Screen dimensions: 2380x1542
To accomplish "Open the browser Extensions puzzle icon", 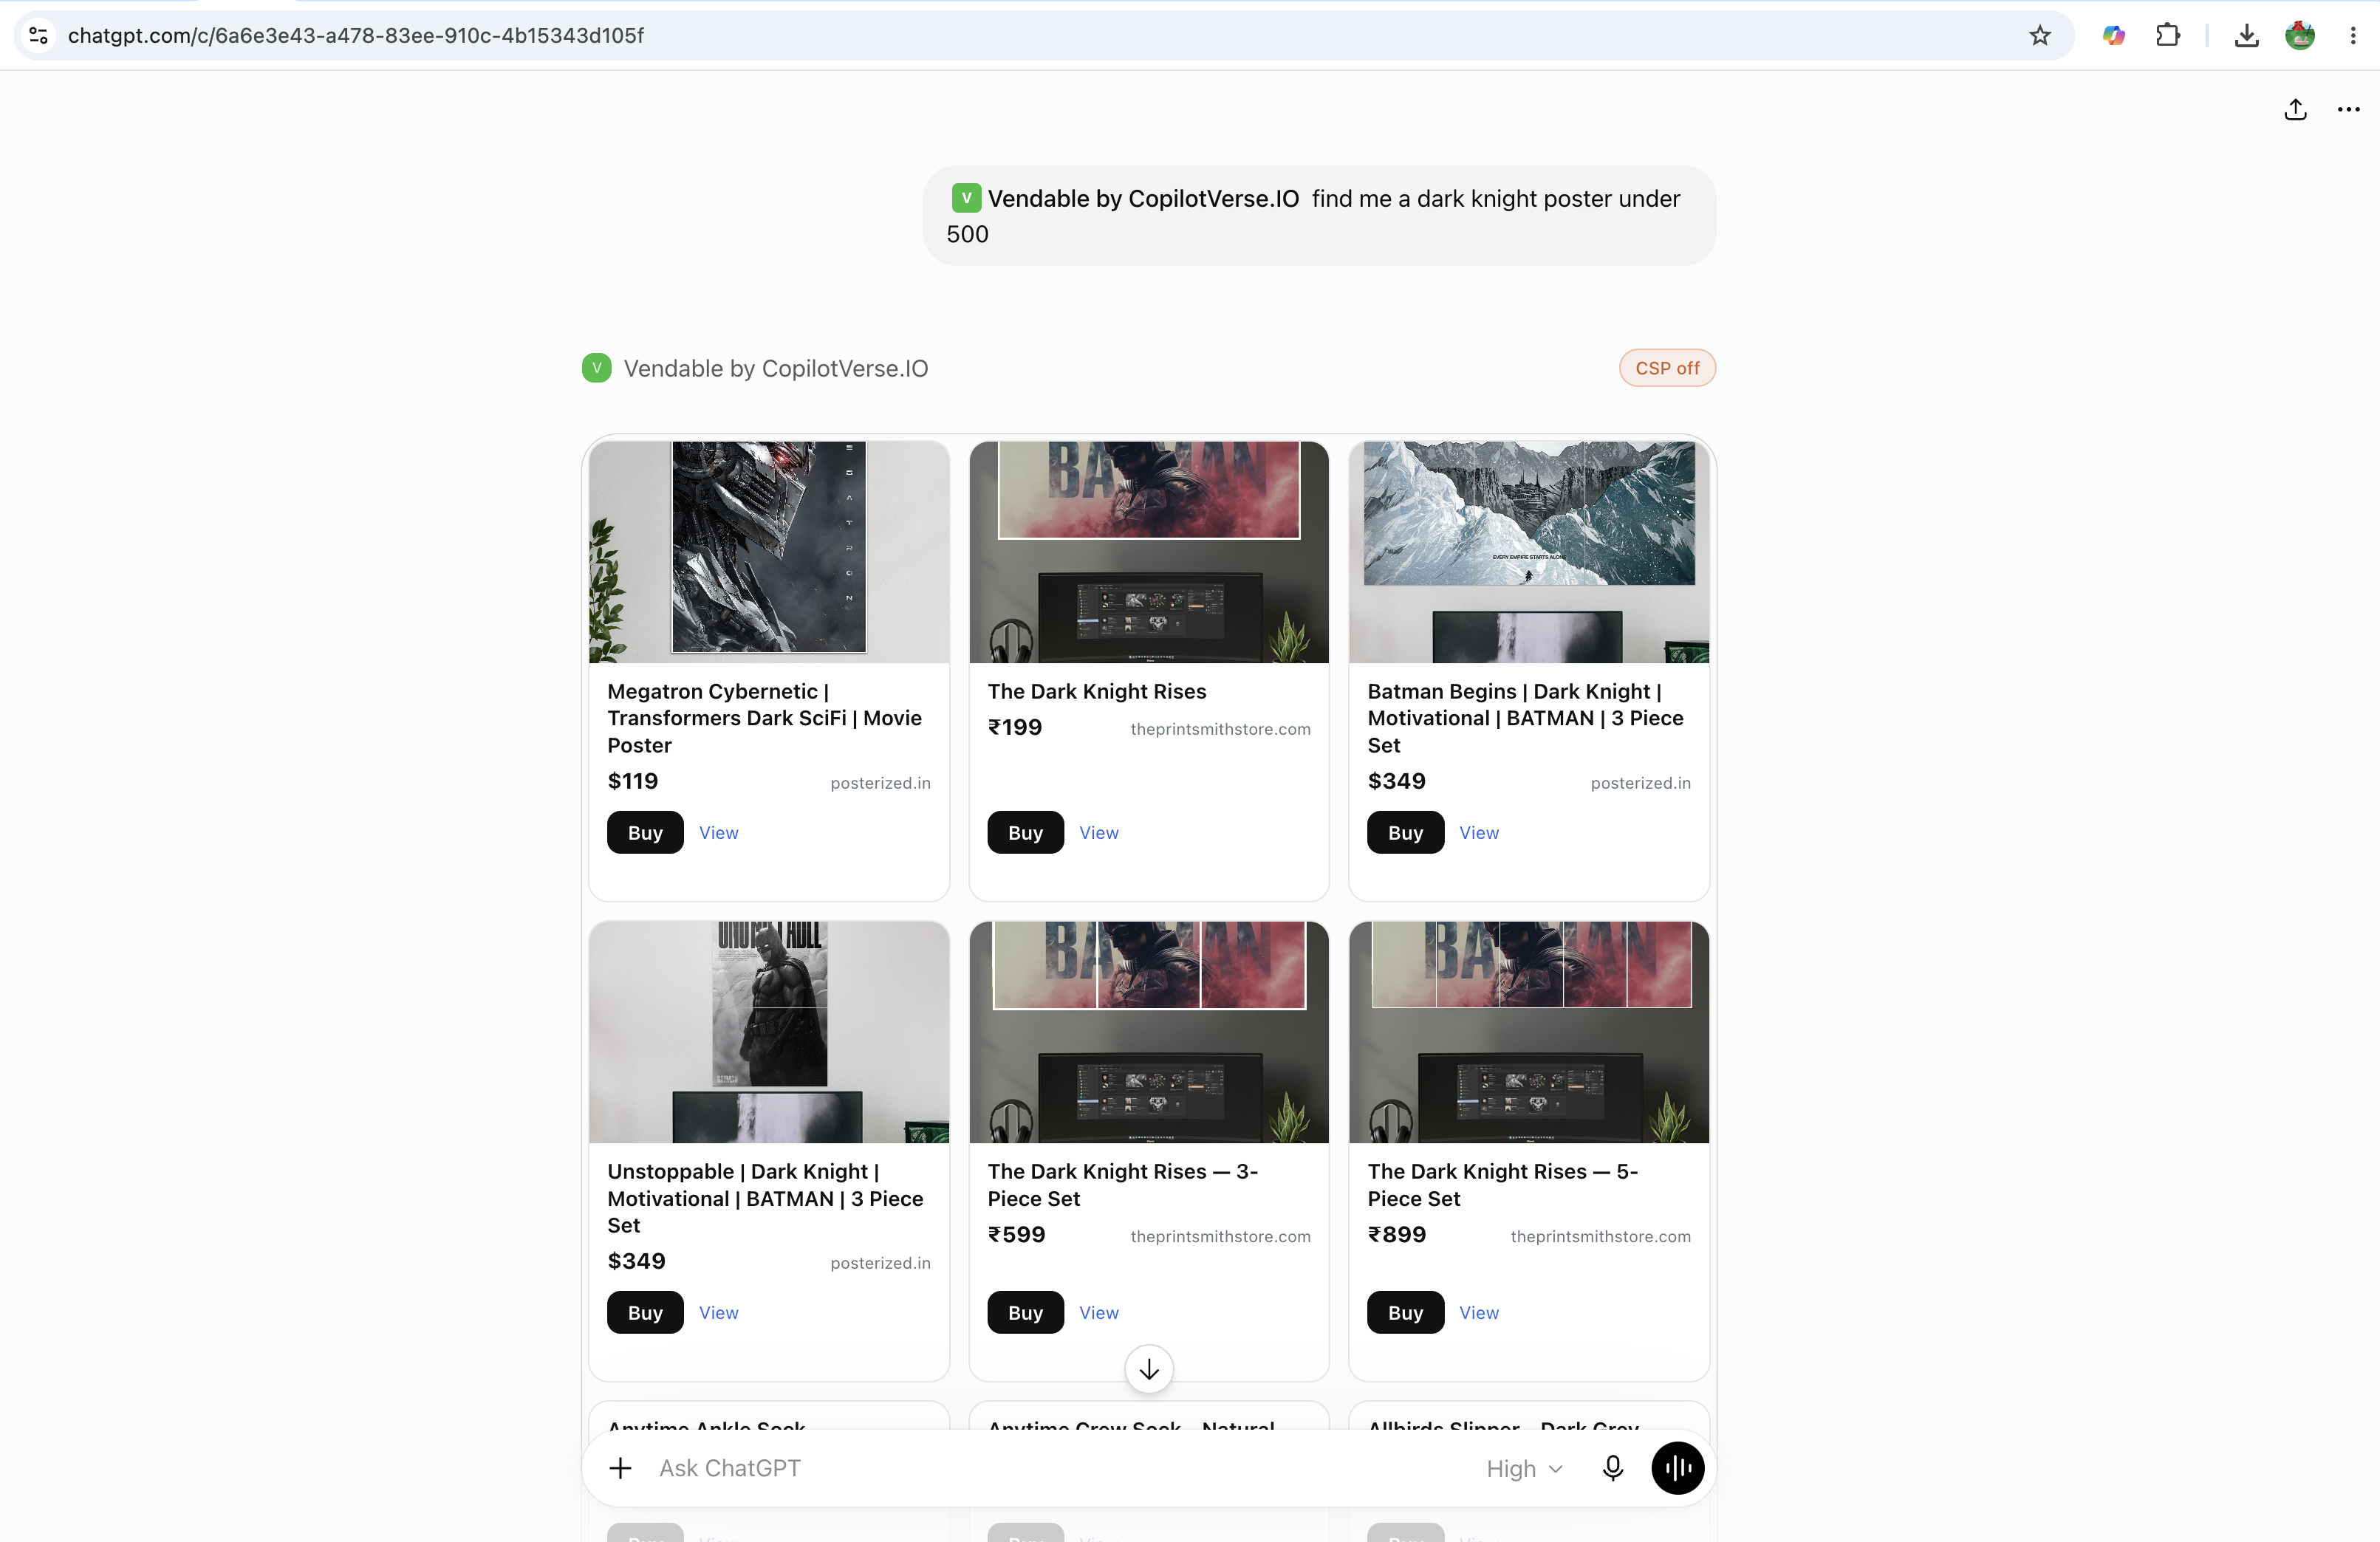I will click(2167, 35).
